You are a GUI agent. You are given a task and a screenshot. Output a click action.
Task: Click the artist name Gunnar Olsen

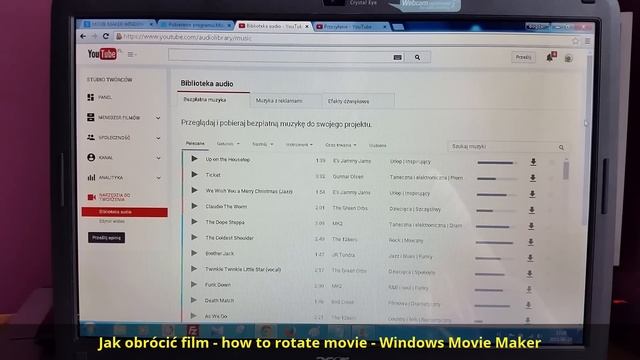[348, 177]
